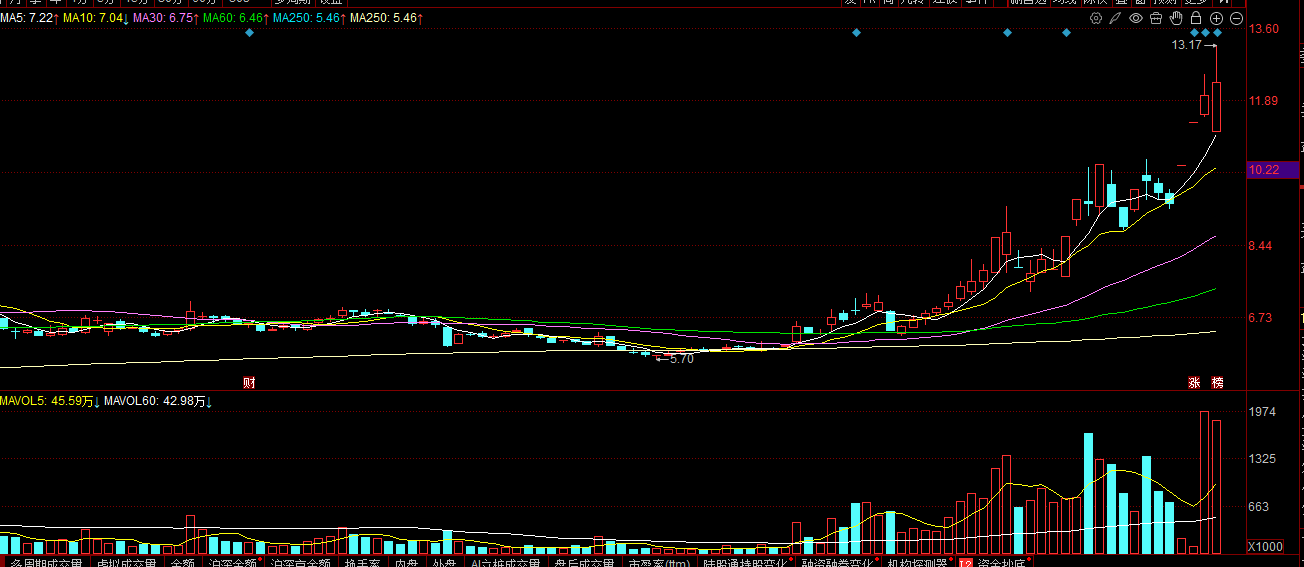The width and height of the screenshot is (1304, 567).
Task: Toggle the eye visibility icon
Action: (1136, 18)
